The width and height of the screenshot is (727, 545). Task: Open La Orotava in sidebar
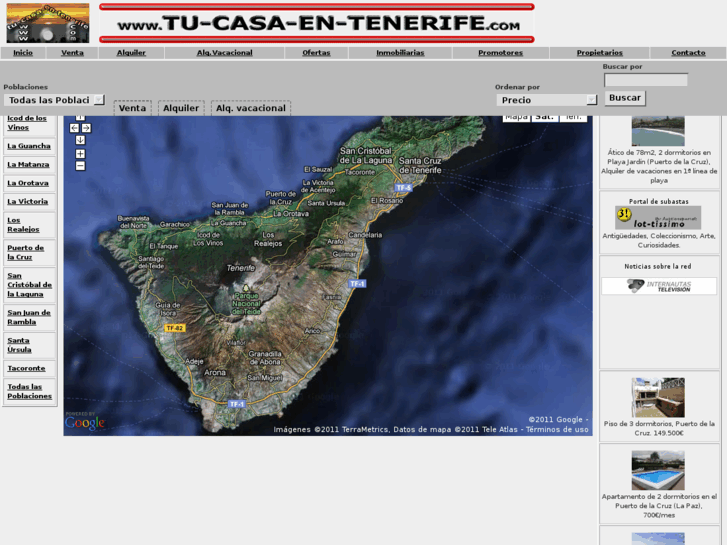tap(28, 183)
